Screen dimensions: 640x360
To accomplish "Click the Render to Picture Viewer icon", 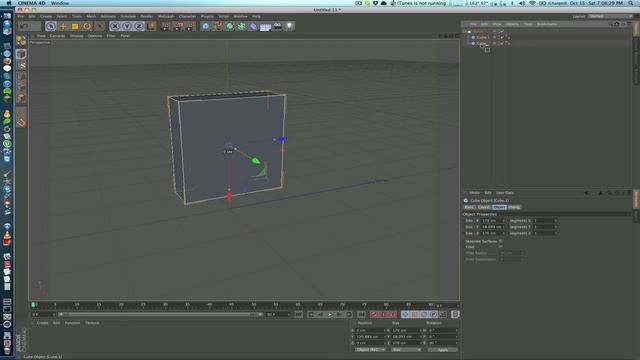I will [x=178, y=27].
